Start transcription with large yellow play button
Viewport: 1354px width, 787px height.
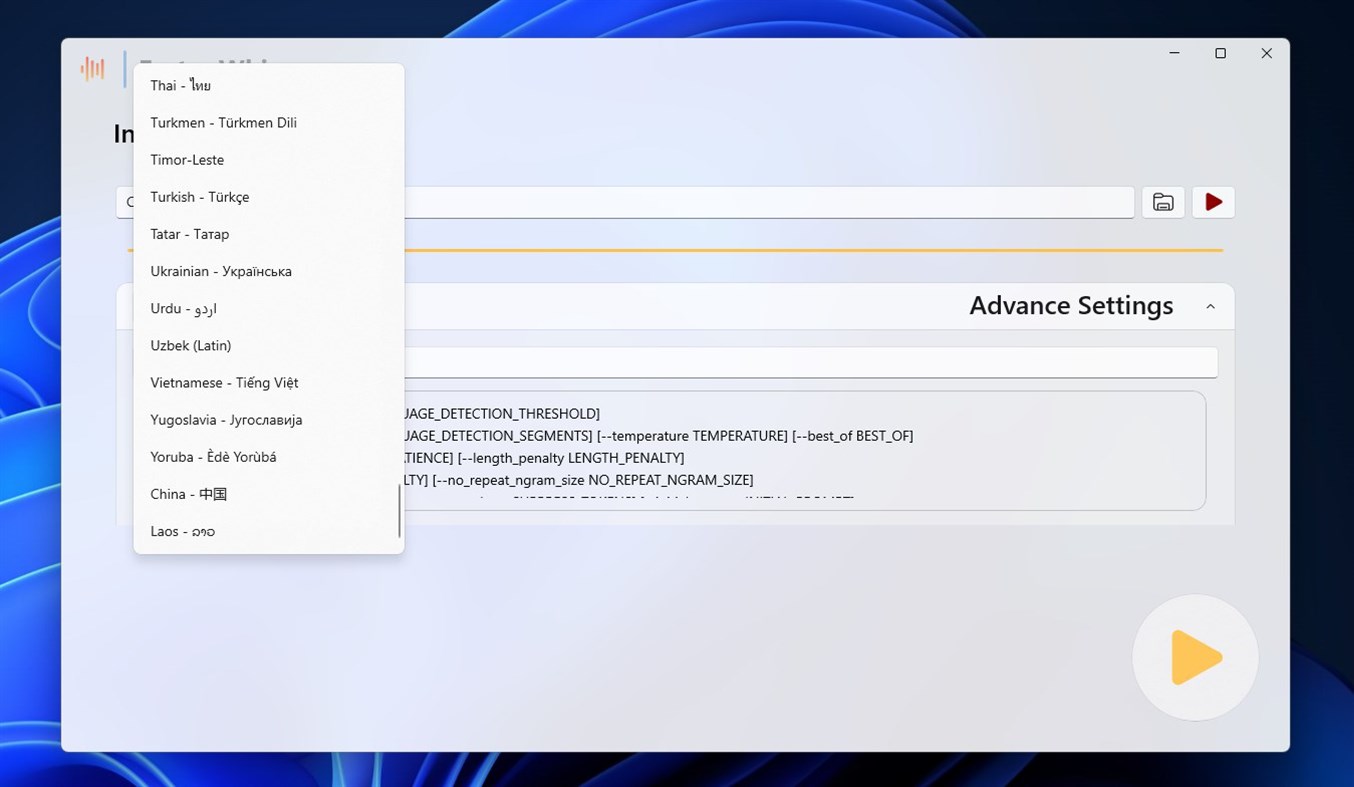pos(1195,658)
